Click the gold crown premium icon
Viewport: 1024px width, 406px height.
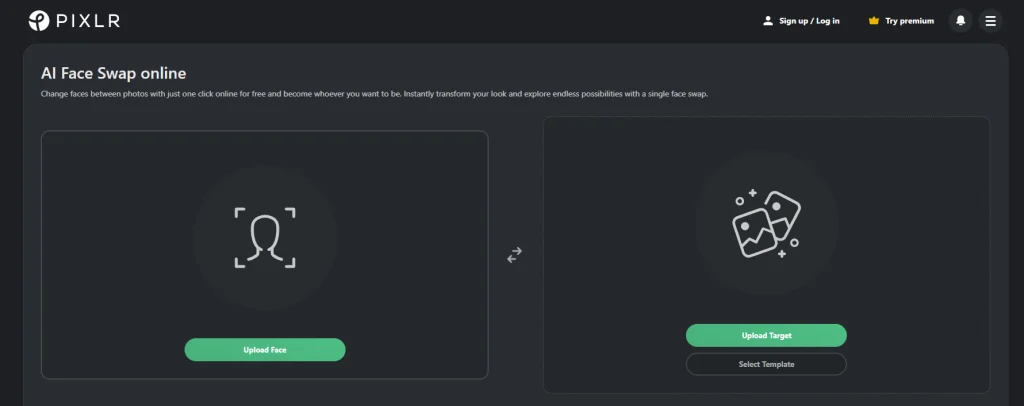874,20
